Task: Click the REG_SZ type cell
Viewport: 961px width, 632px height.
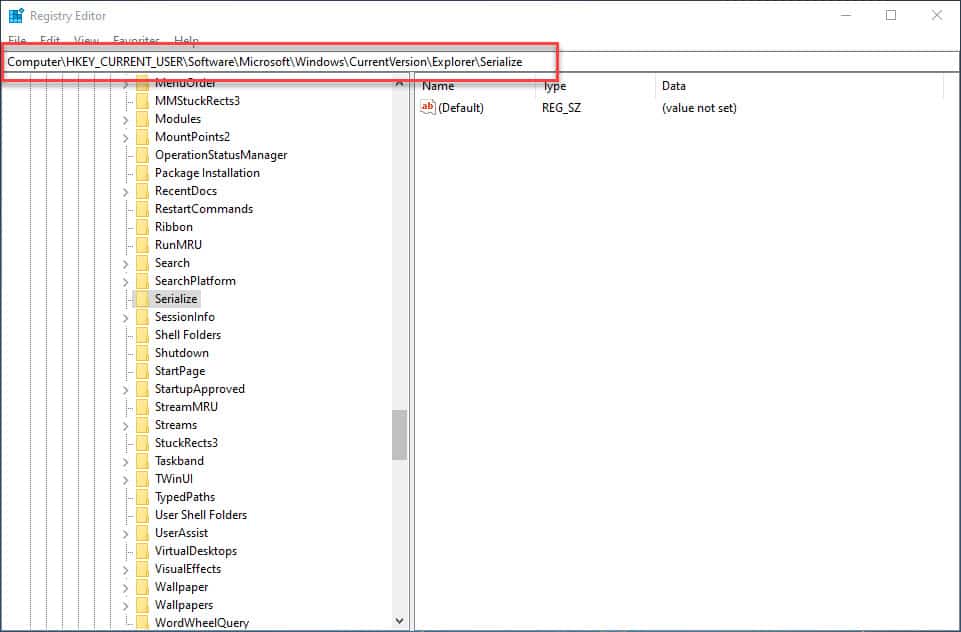Action: pos(561,108)
